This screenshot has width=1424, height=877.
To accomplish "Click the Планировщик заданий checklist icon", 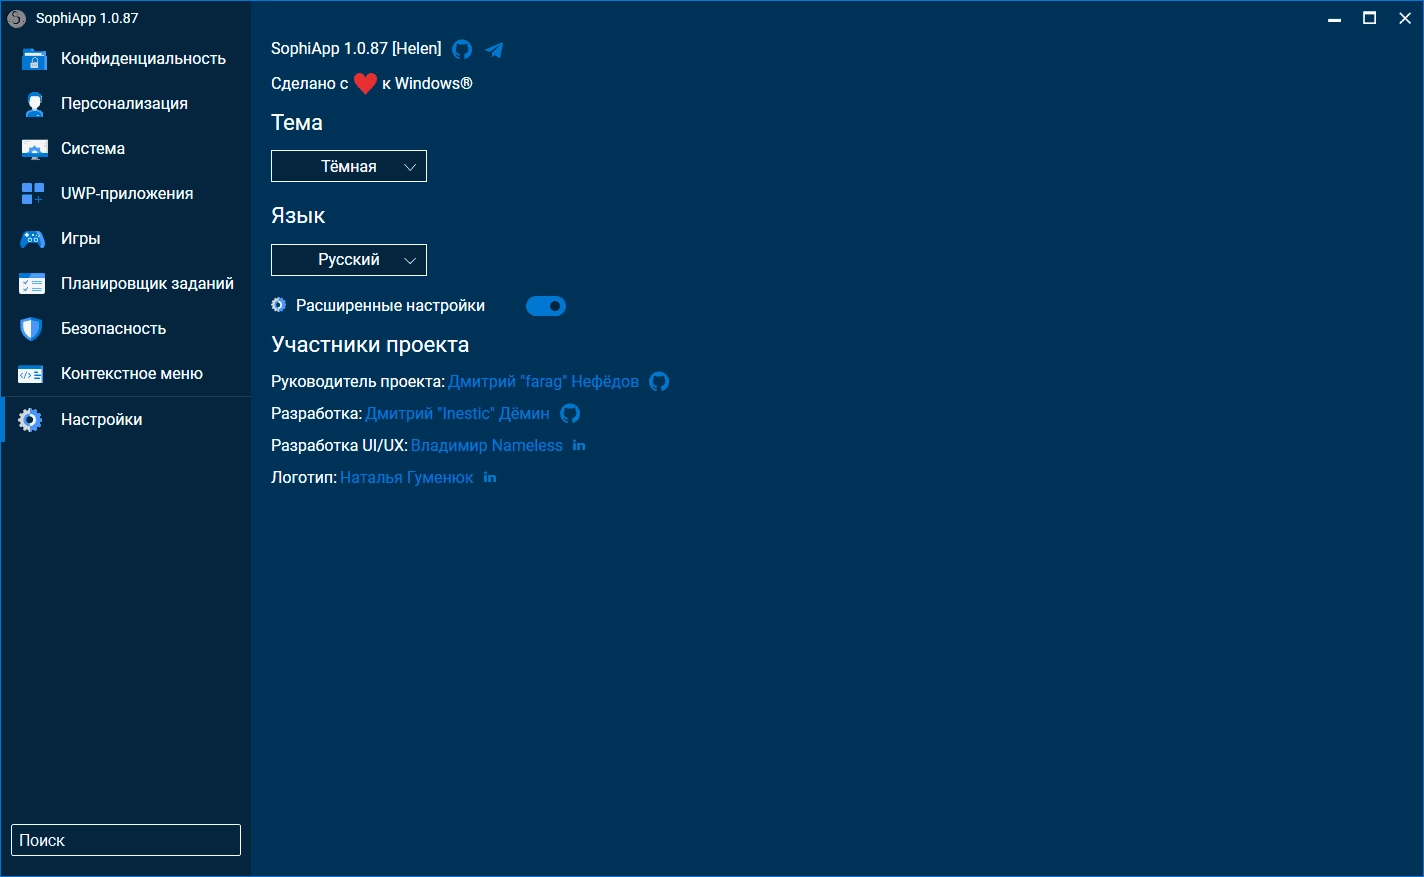I will pos(32,284).
